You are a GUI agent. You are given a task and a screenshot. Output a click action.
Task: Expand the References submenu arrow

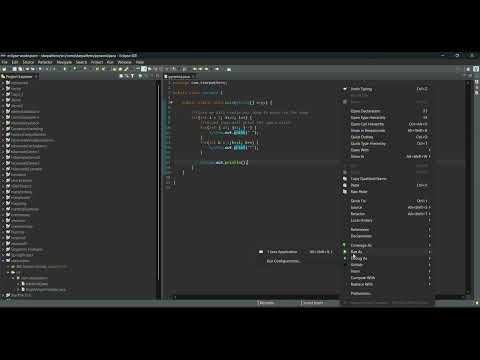429,229
